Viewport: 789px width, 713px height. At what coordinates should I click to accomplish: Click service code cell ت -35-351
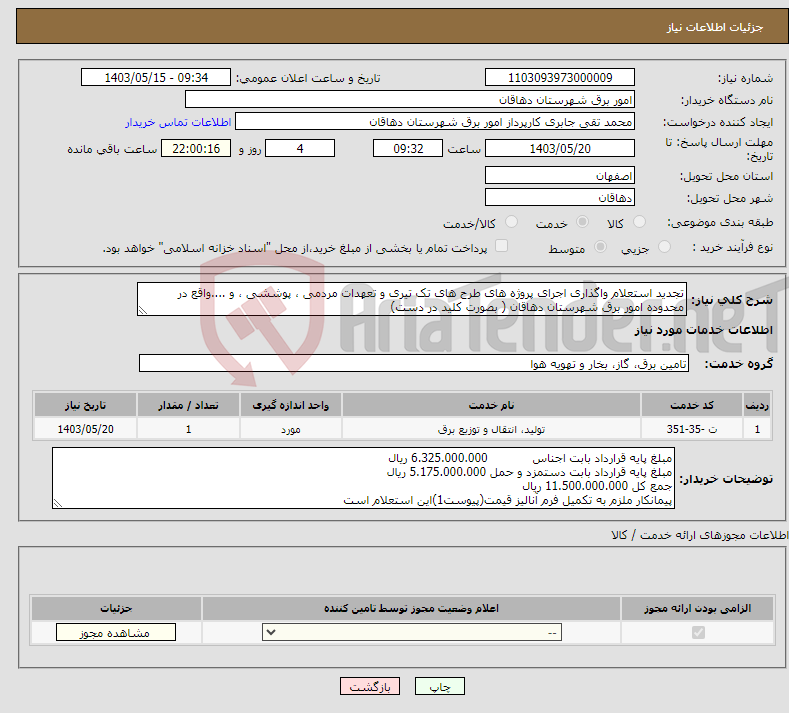(692, 429)
